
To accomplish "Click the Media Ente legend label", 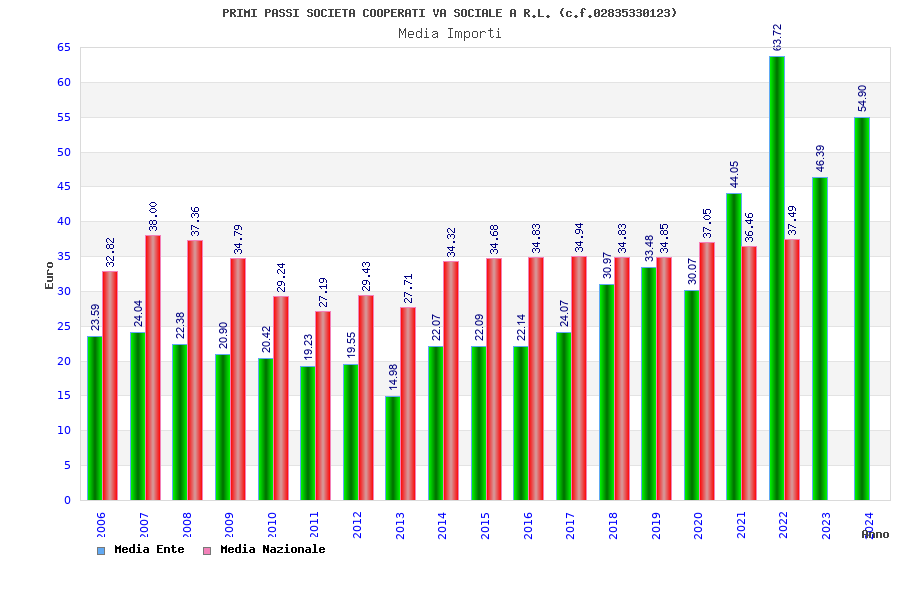I will (149, 549).
